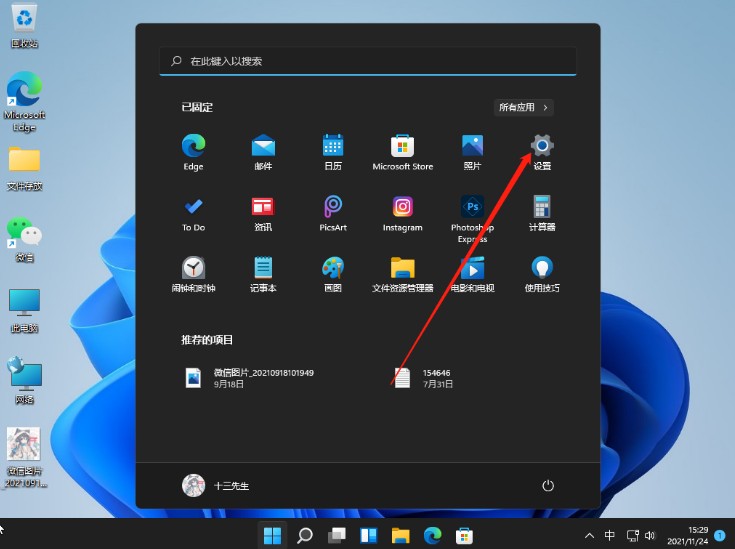735x549 pixels.
Task: Select the 网络 network desktop icon
Action: click(24, 381)
